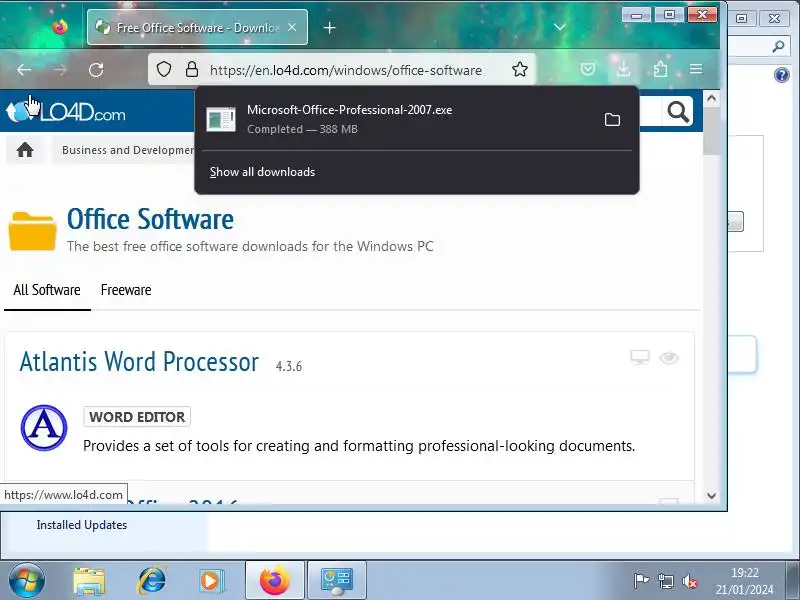Toggle the Firefox downloads panel button
The image size is (800, 600).
(x=623, y=69)
